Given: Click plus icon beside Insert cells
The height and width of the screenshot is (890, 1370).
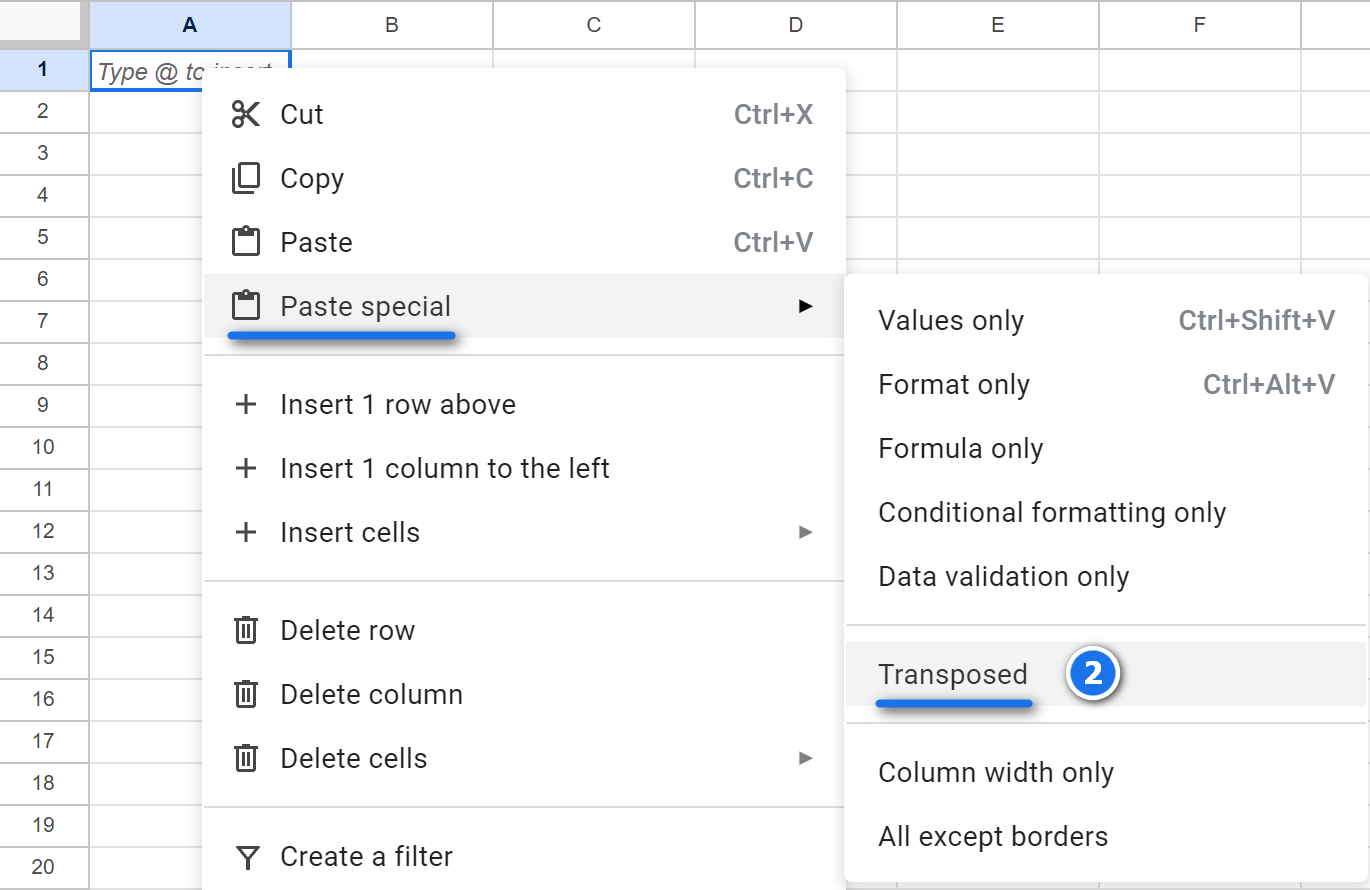Looking at the screenshot, I should point(245,532).
